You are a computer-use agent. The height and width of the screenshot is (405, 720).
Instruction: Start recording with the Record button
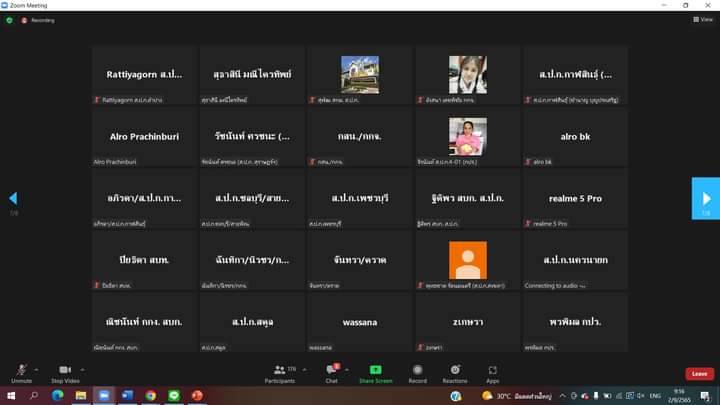(417, 372)
